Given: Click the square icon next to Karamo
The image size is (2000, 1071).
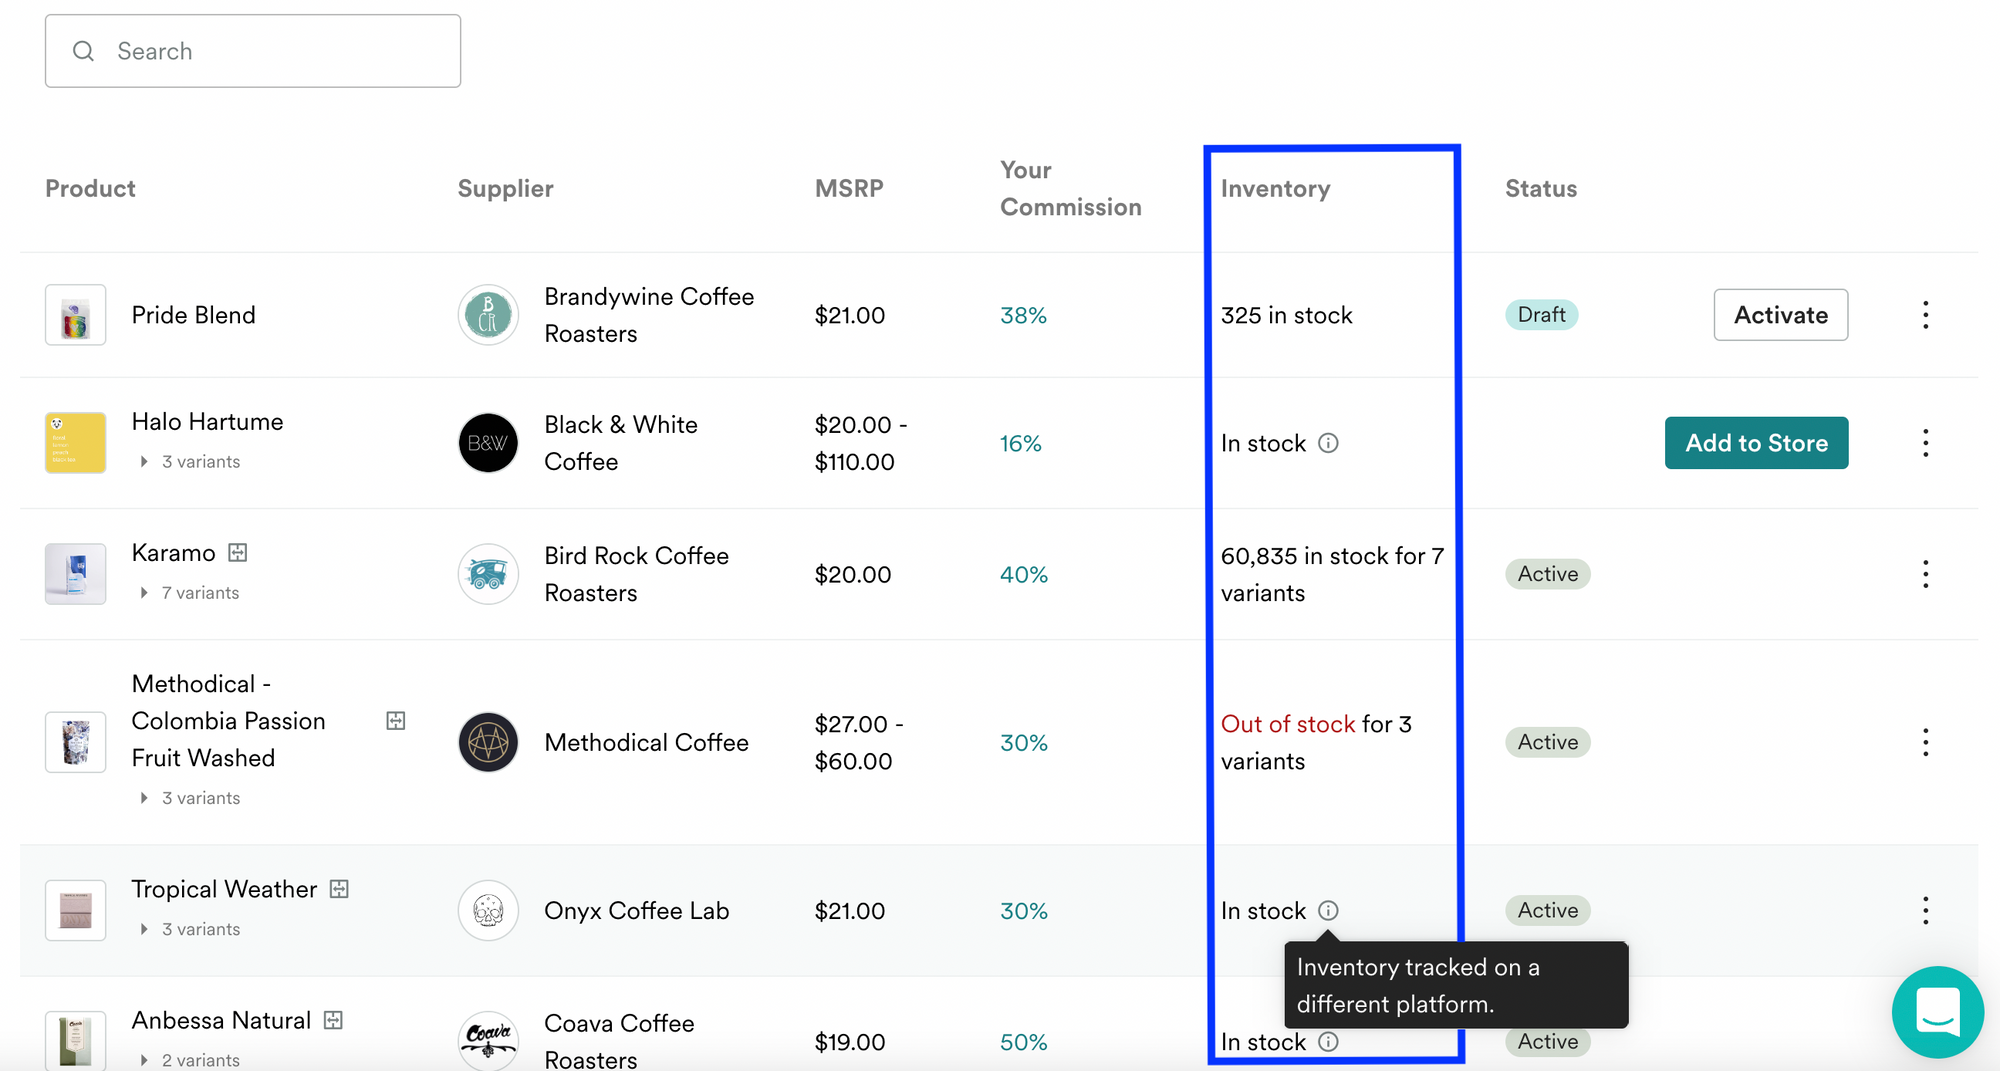Looking at the screenshot, I should pos(238,553).
